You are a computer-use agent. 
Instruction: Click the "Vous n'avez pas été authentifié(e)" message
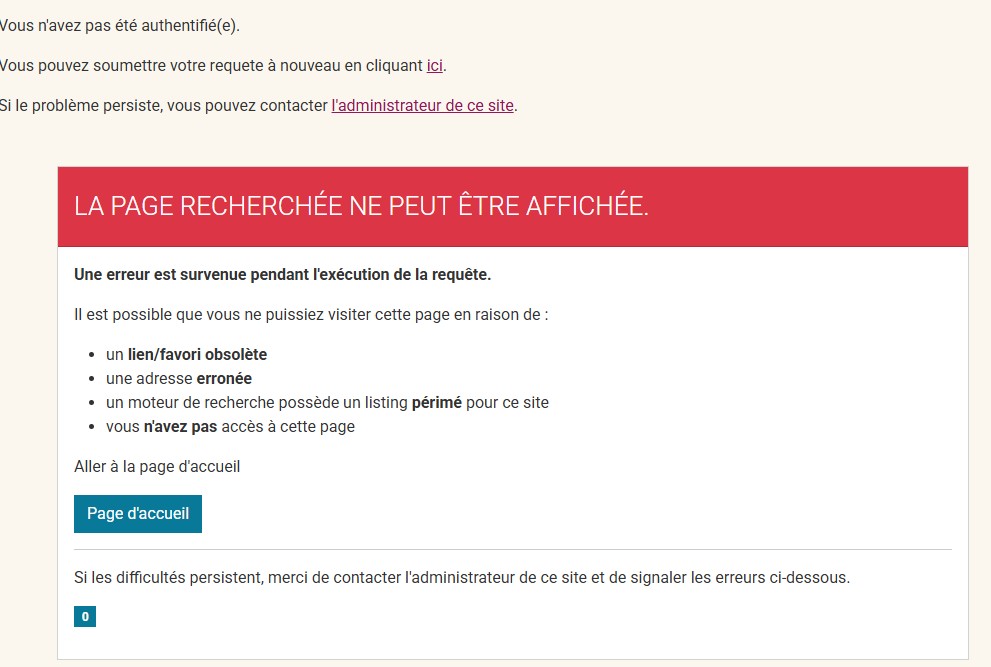click(118, 26)
